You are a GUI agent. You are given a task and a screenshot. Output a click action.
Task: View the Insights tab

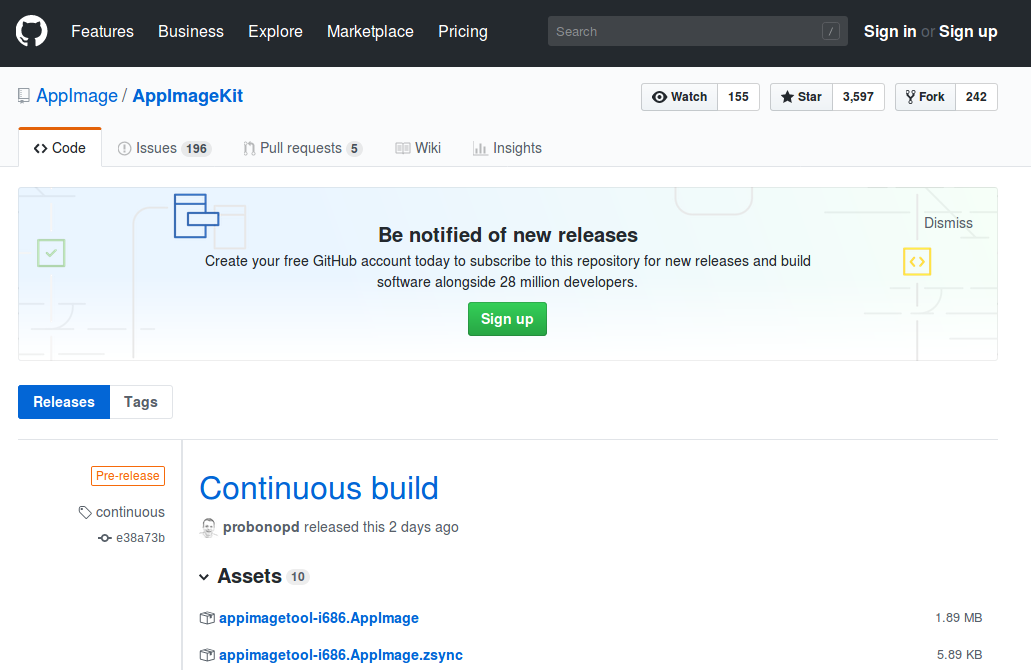[x=507, y=148]
